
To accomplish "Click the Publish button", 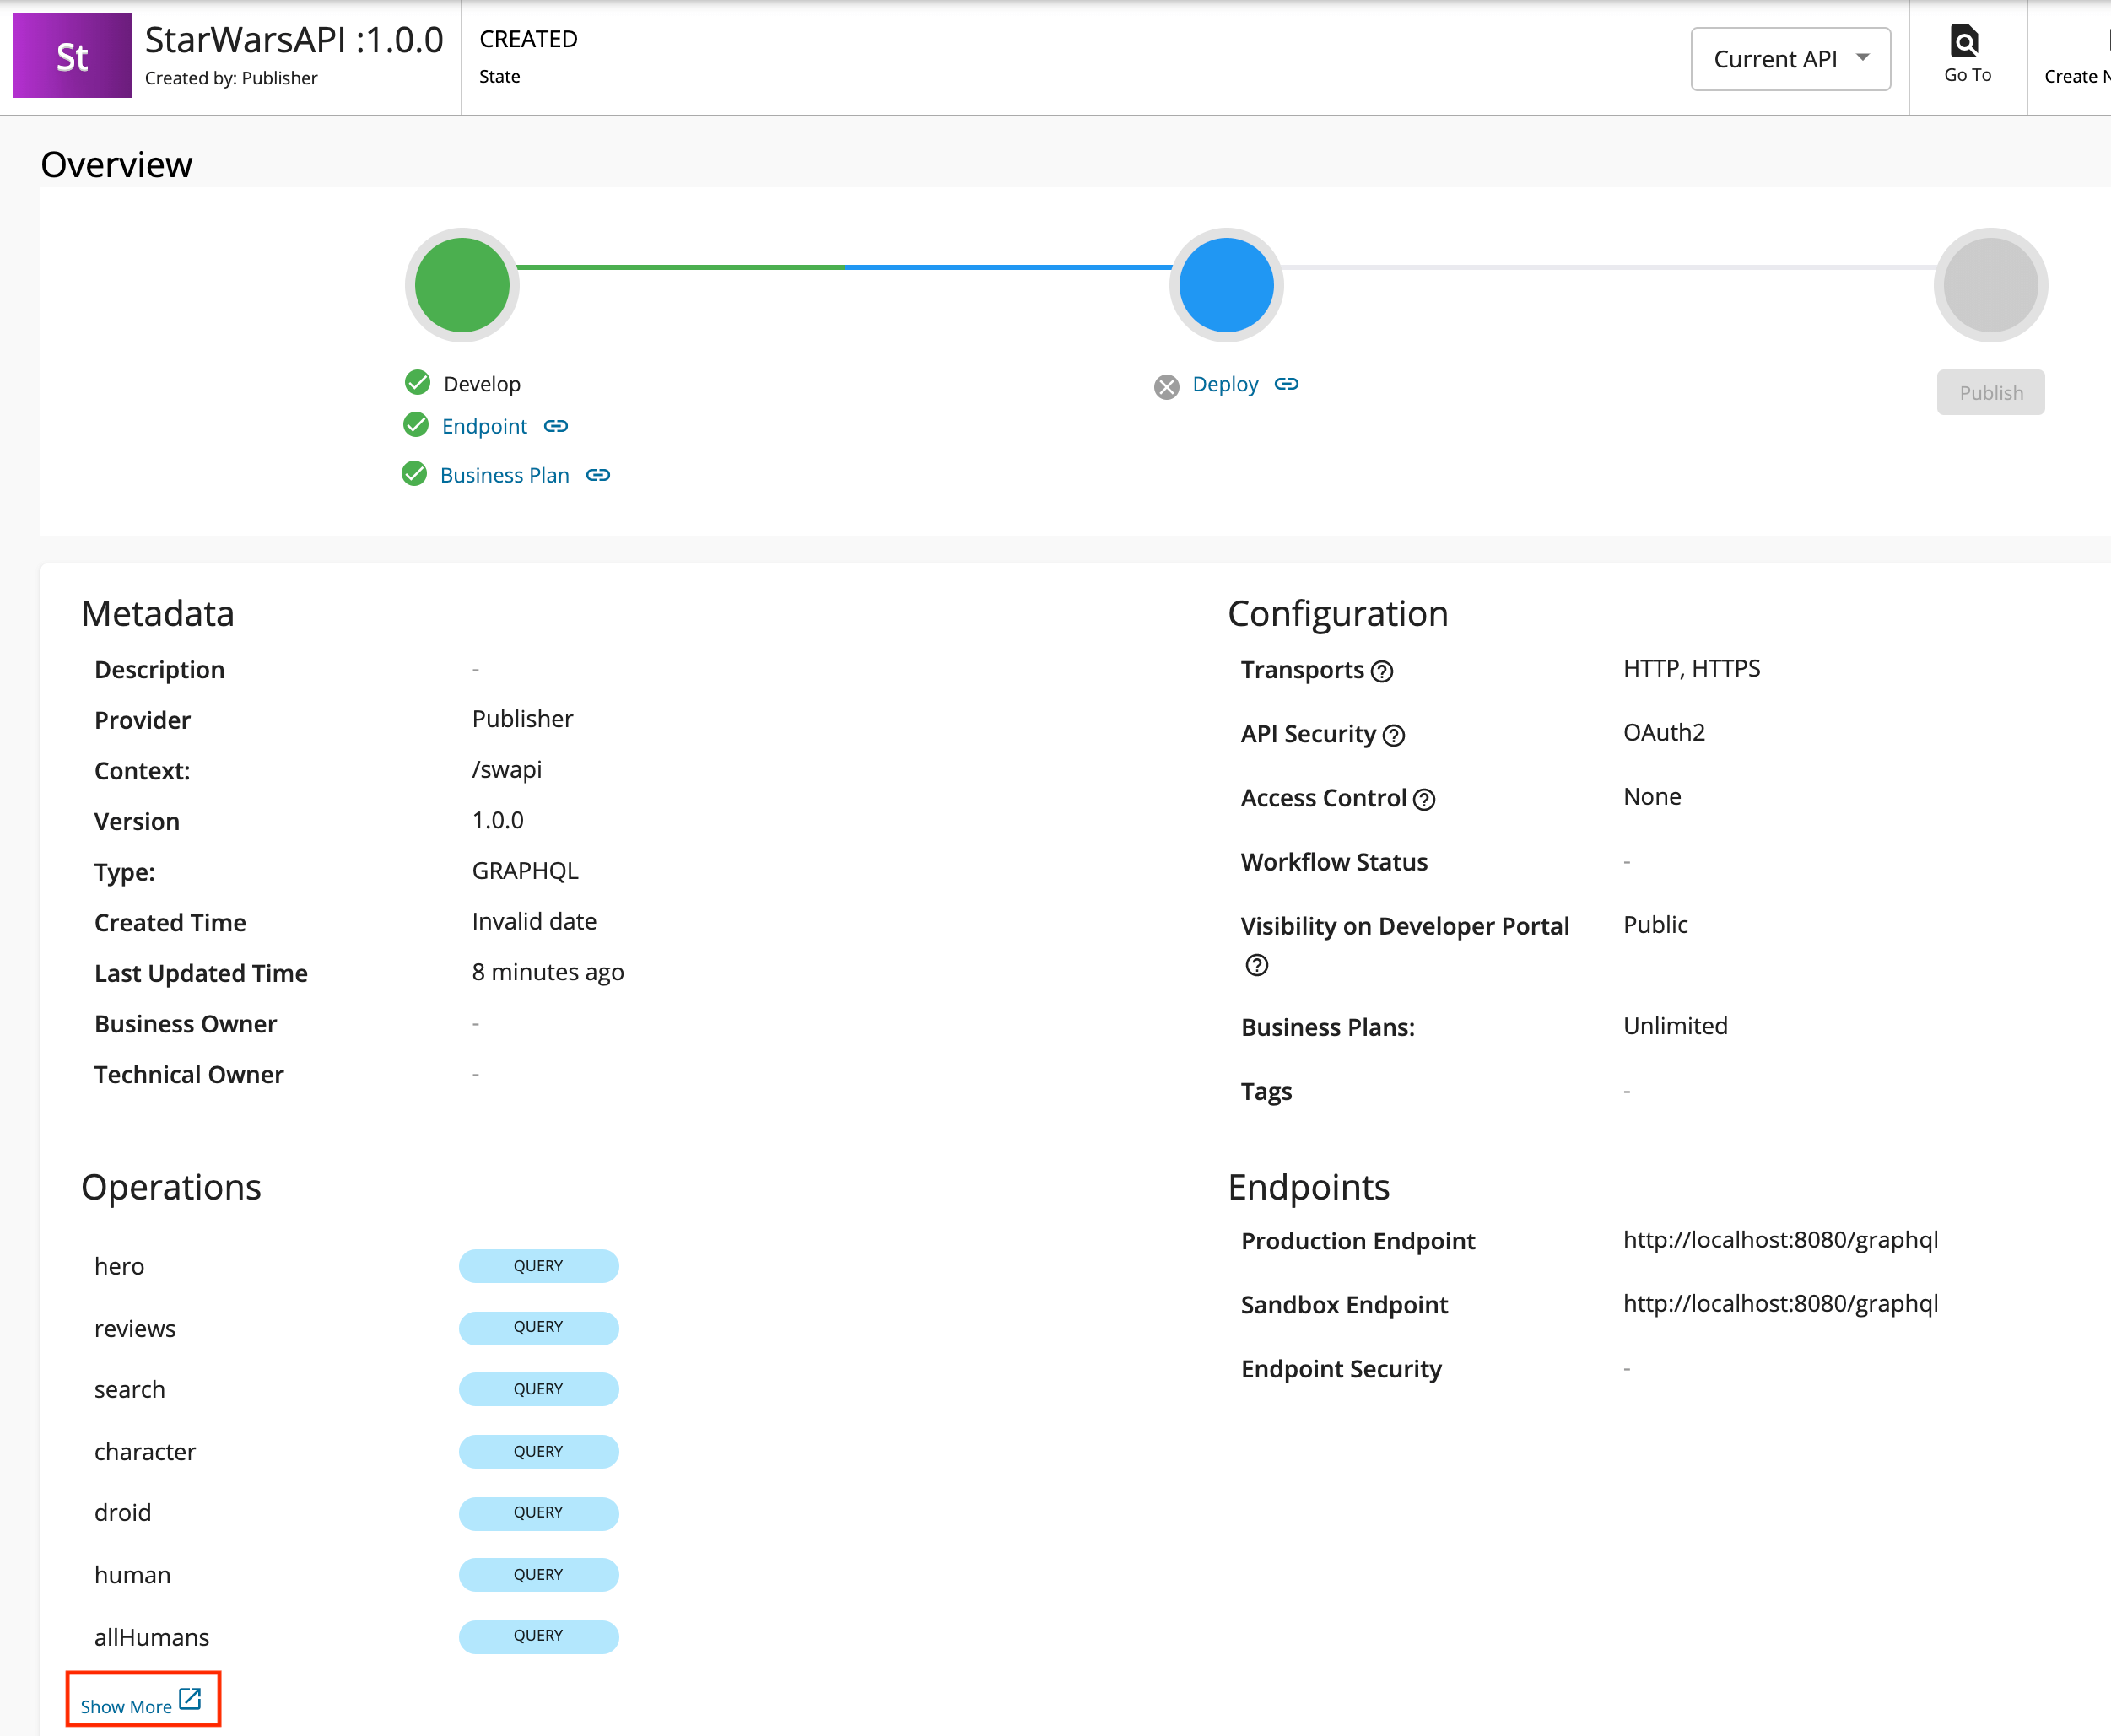I will point(1990,392).
